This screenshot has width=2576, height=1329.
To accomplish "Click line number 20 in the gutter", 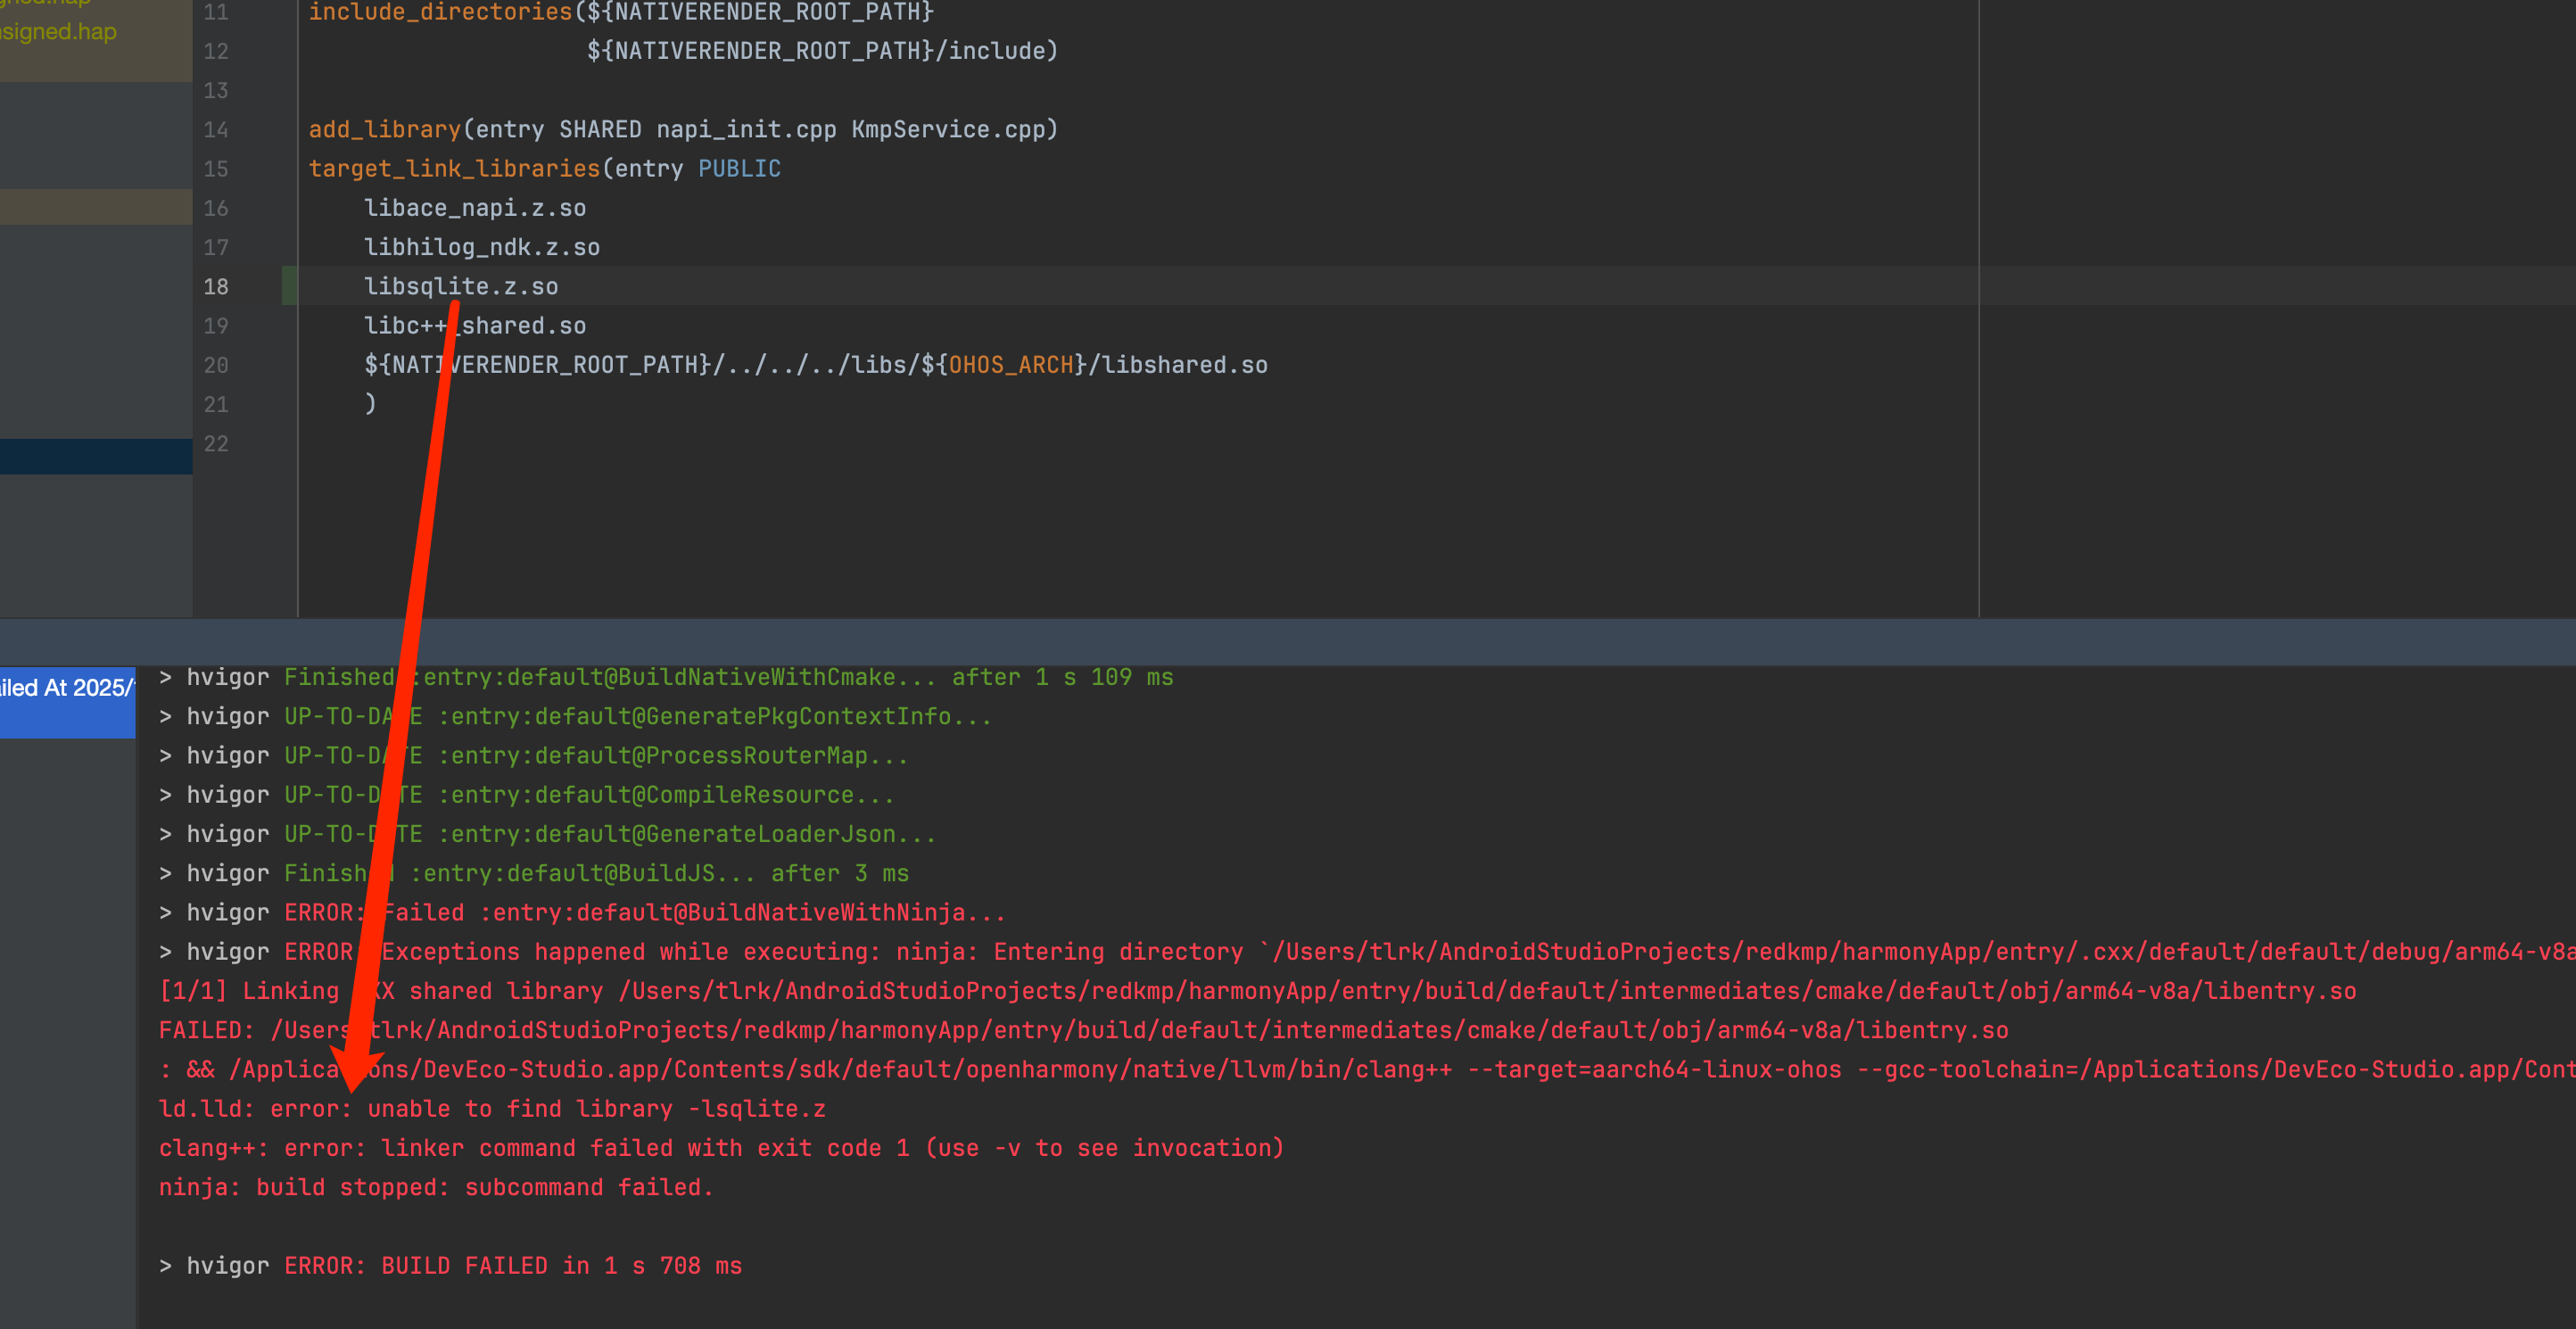I will 216,365.
